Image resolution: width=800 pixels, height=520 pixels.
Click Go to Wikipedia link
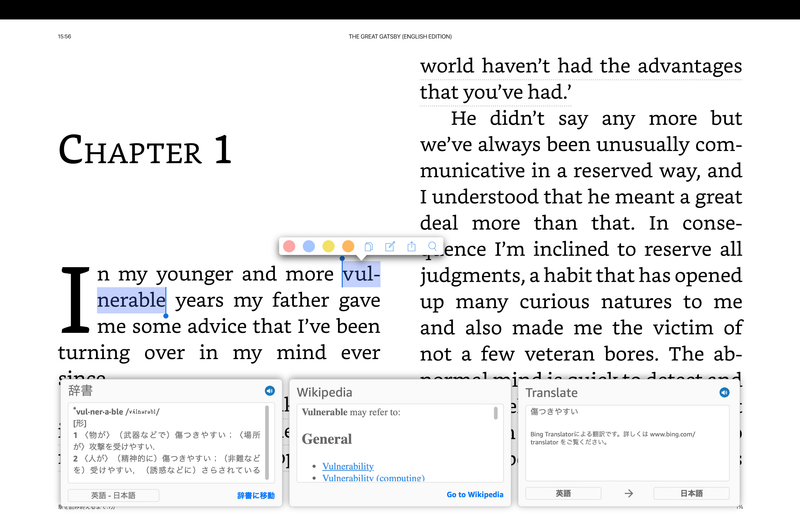point(474,494)
